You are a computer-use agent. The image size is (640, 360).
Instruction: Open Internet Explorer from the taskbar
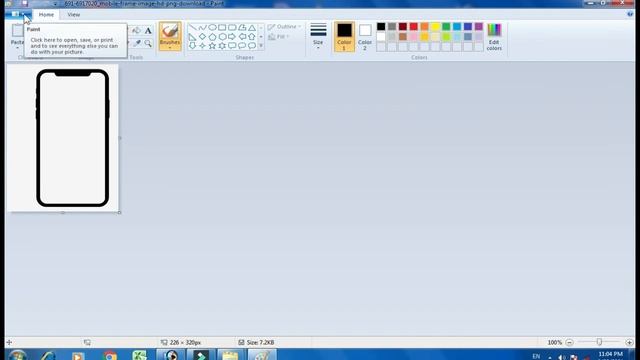[48, 356]
